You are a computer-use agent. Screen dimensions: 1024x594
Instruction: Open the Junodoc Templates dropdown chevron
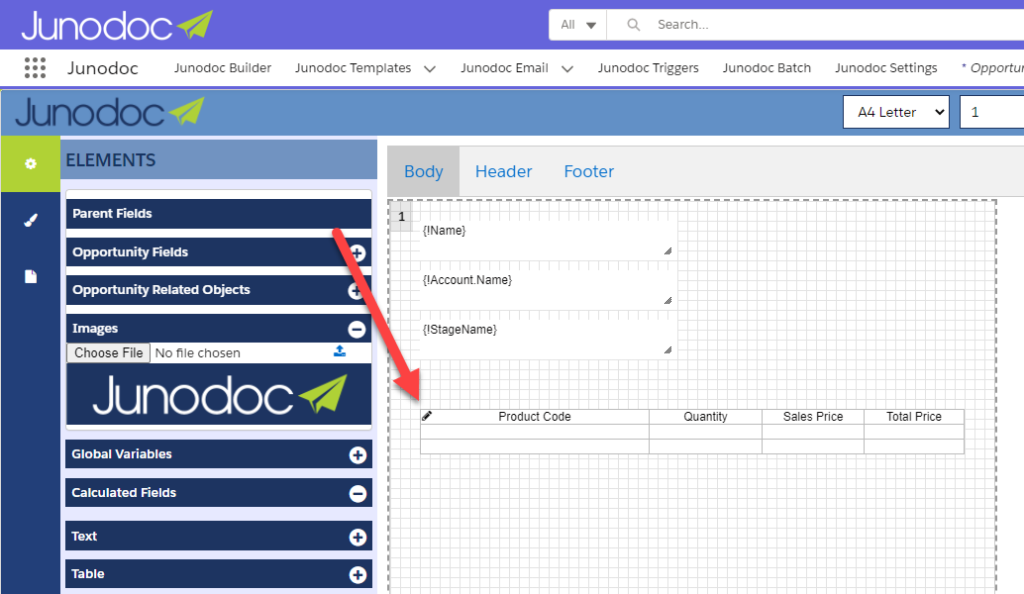point(430,69)
